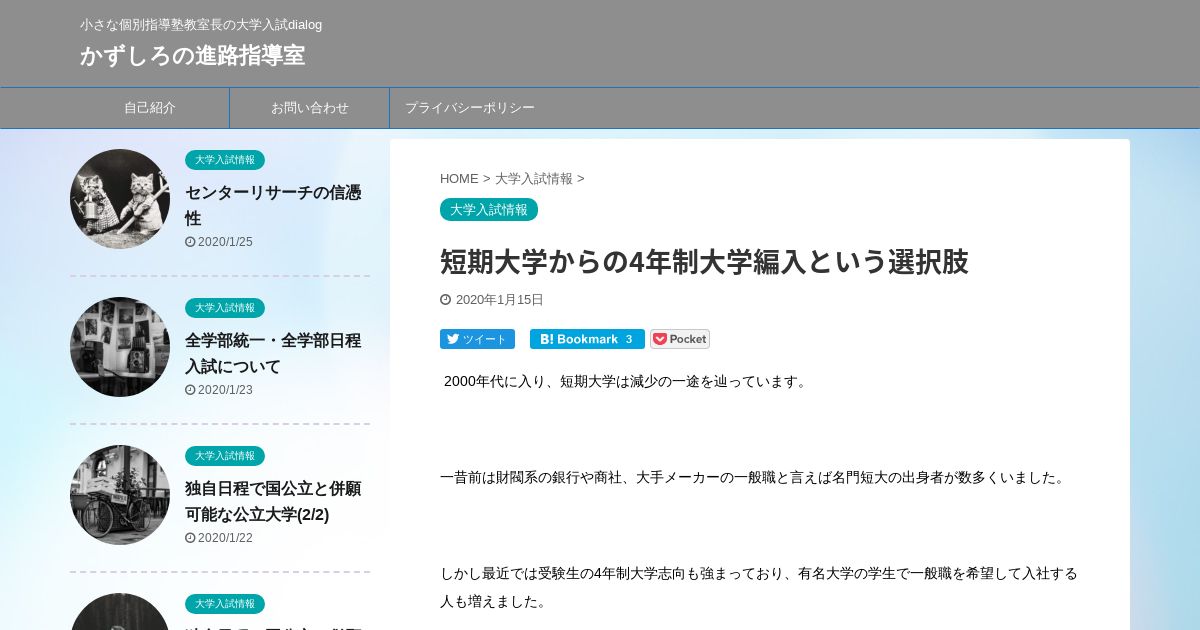1200x630 pixels.
Task: Open the かずしろの進路指導室 site title
Action: pos(192,55)
